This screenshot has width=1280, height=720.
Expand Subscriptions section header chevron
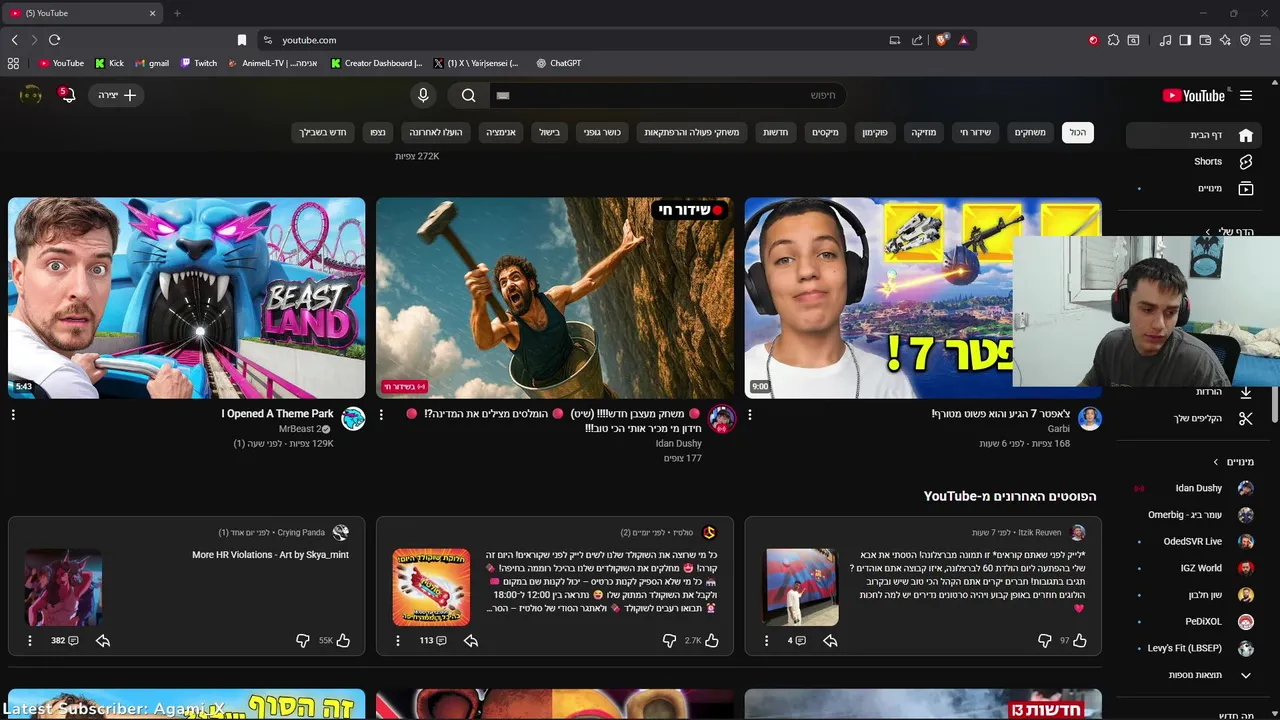(x=1216, y=462)
